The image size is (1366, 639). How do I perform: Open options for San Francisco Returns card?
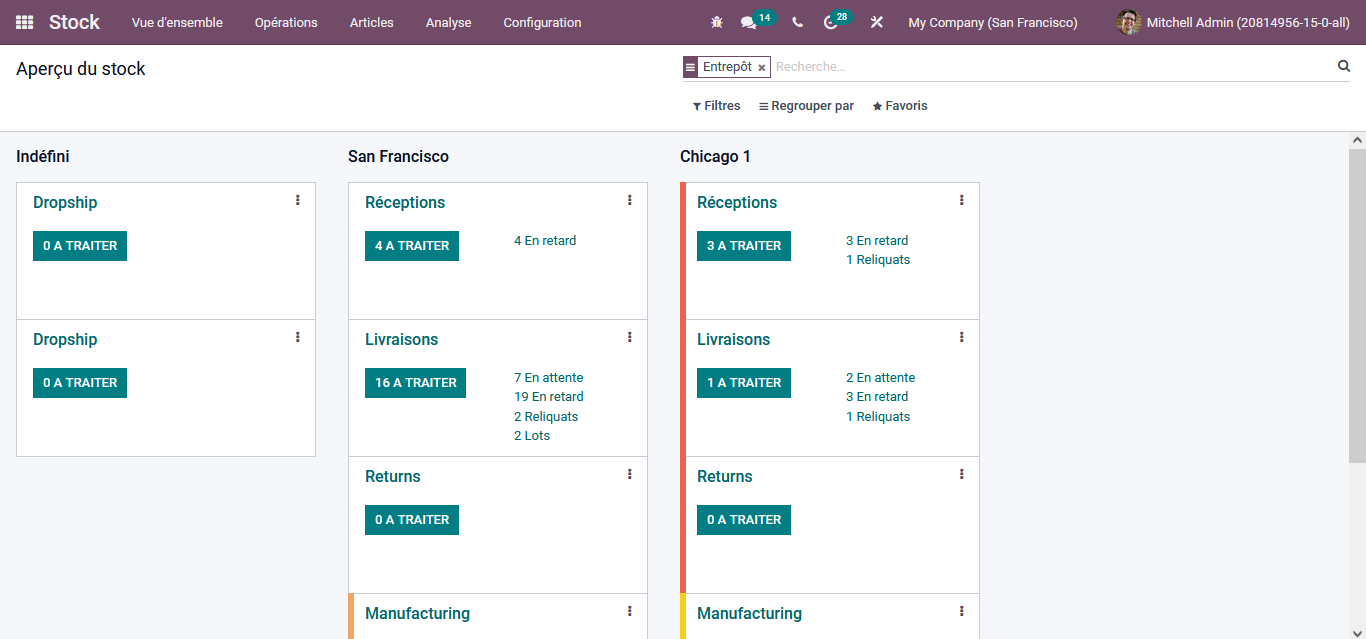[629, 474]
